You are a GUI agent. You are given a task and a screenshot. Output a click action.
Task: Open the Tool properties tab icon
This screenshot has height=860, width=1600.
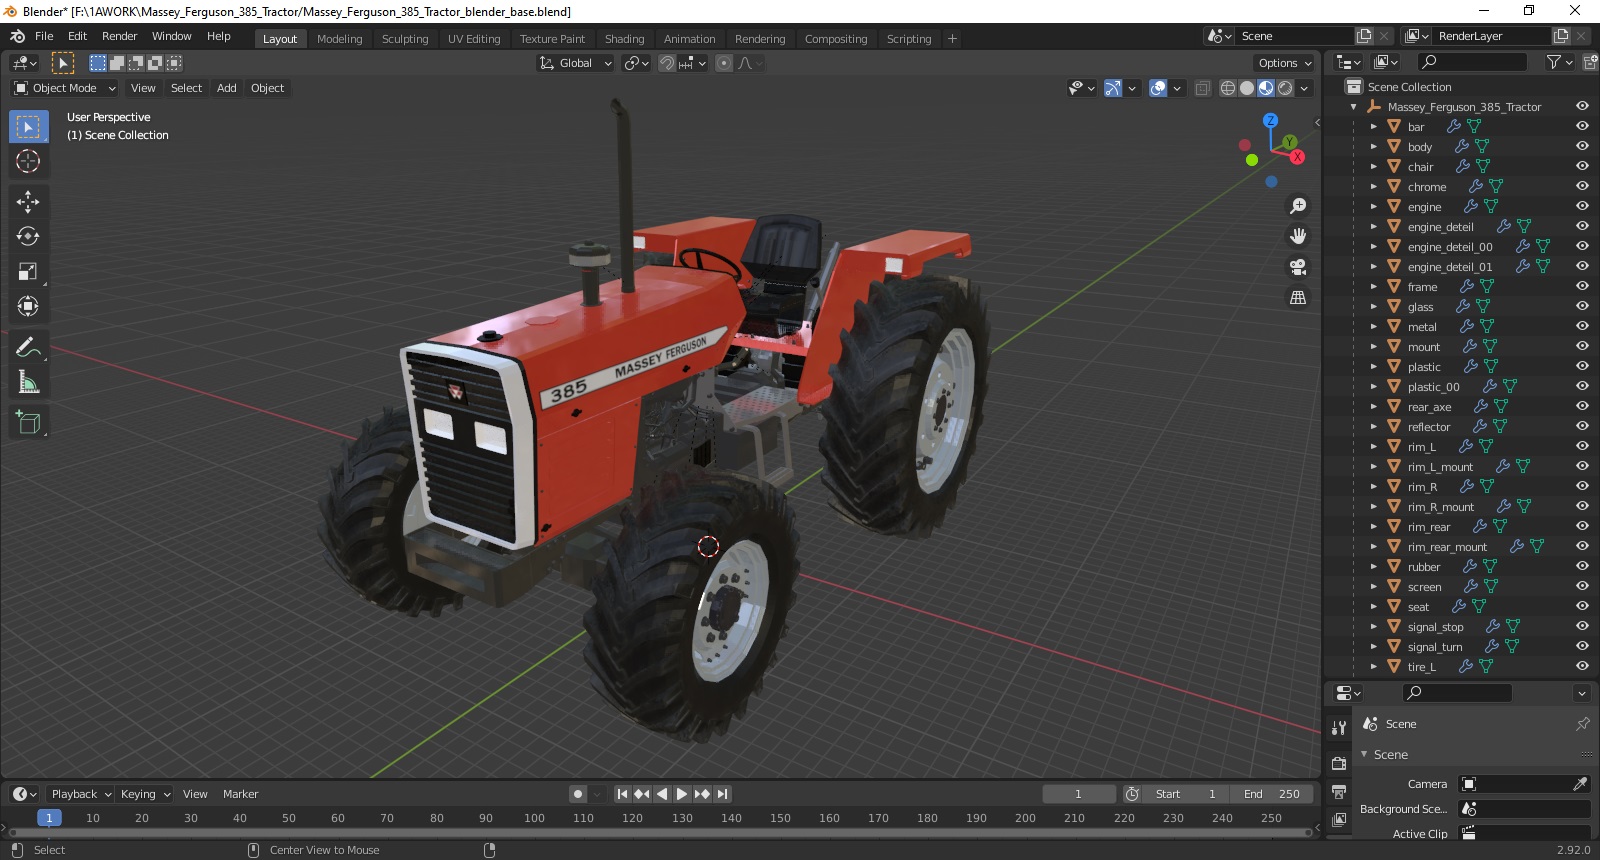[1339, 728]
